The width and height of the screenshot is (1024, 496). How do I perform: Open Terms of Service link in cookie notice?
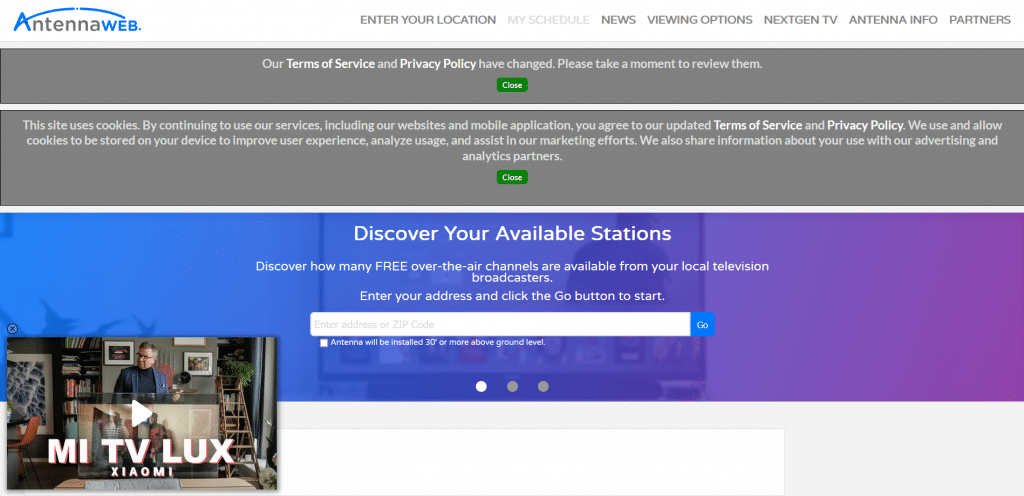click(758, 125)
